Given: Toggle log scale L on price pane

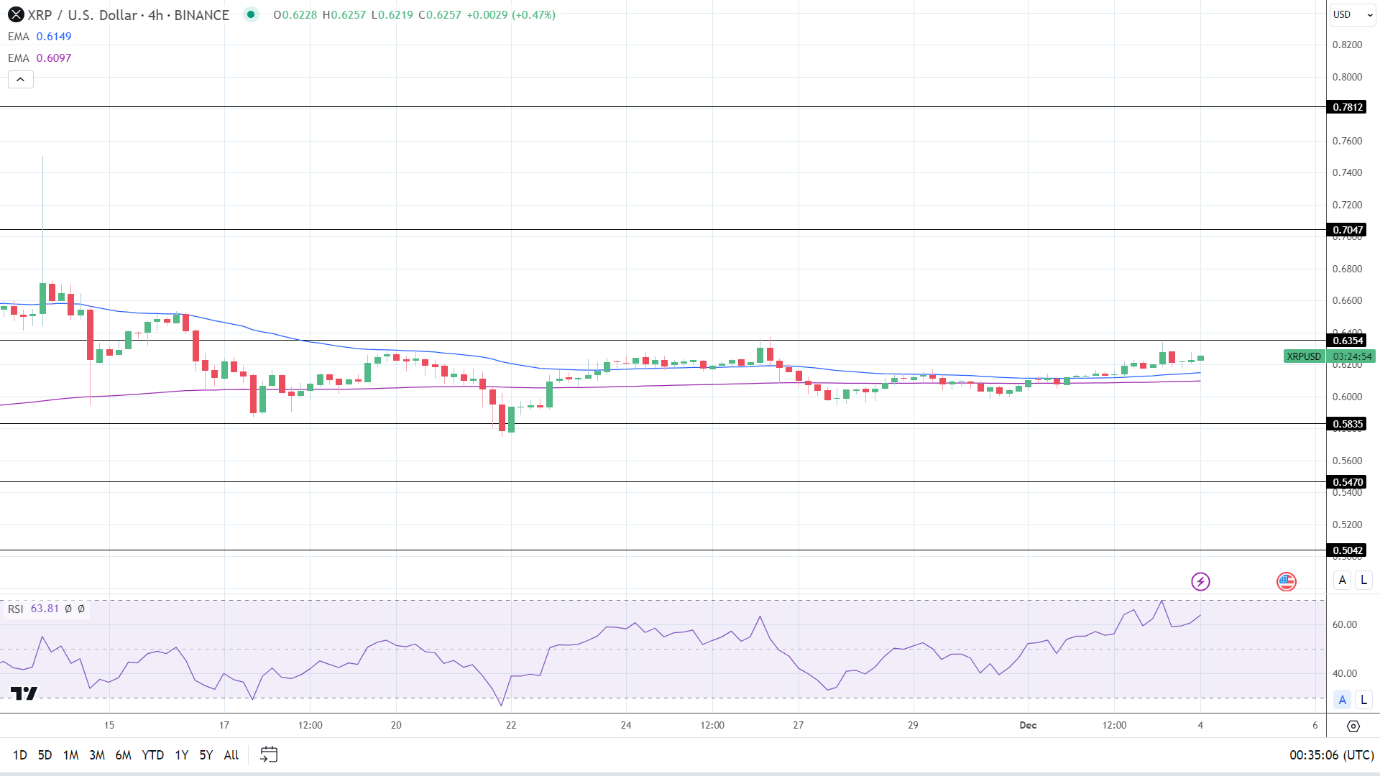Looking at the screenshot, I should click(1363, 580).
